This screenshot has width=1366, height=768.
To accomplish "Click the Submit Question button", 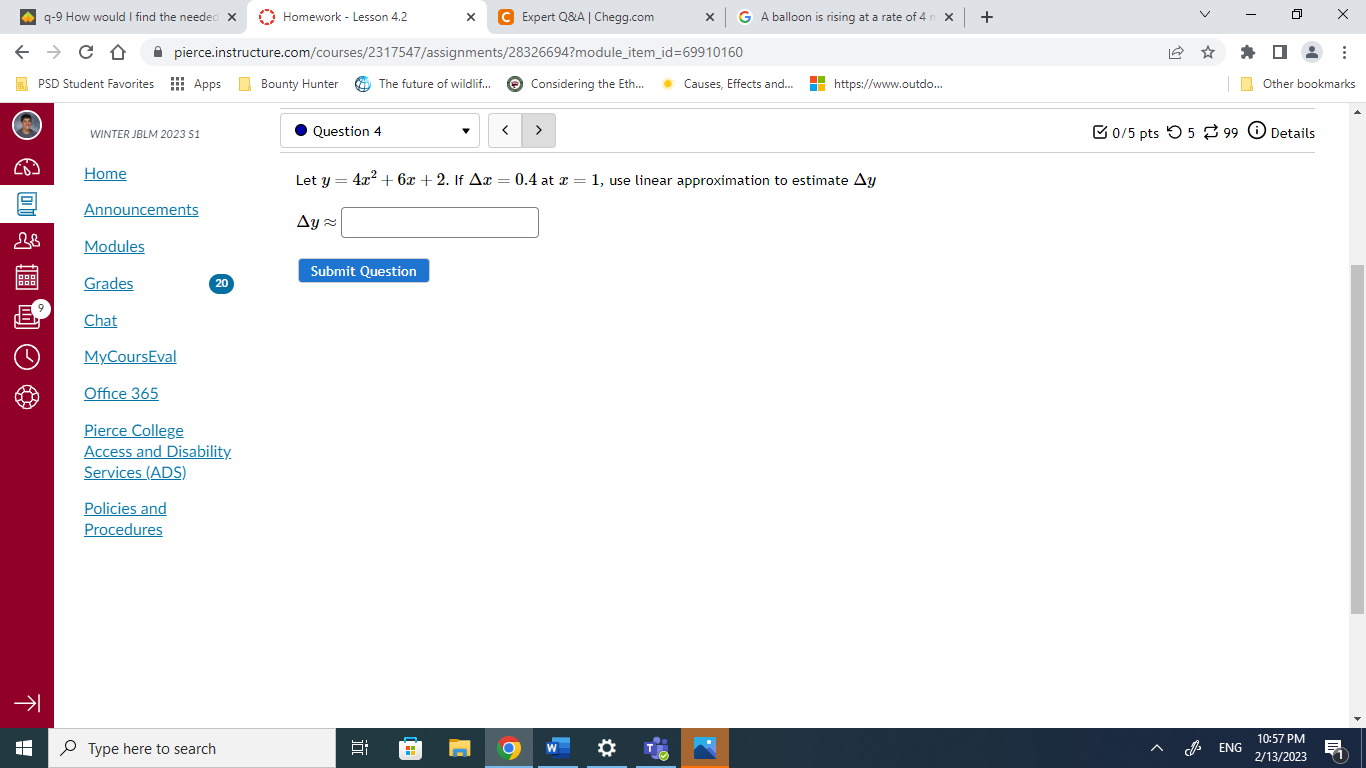I will pos(363,271).
